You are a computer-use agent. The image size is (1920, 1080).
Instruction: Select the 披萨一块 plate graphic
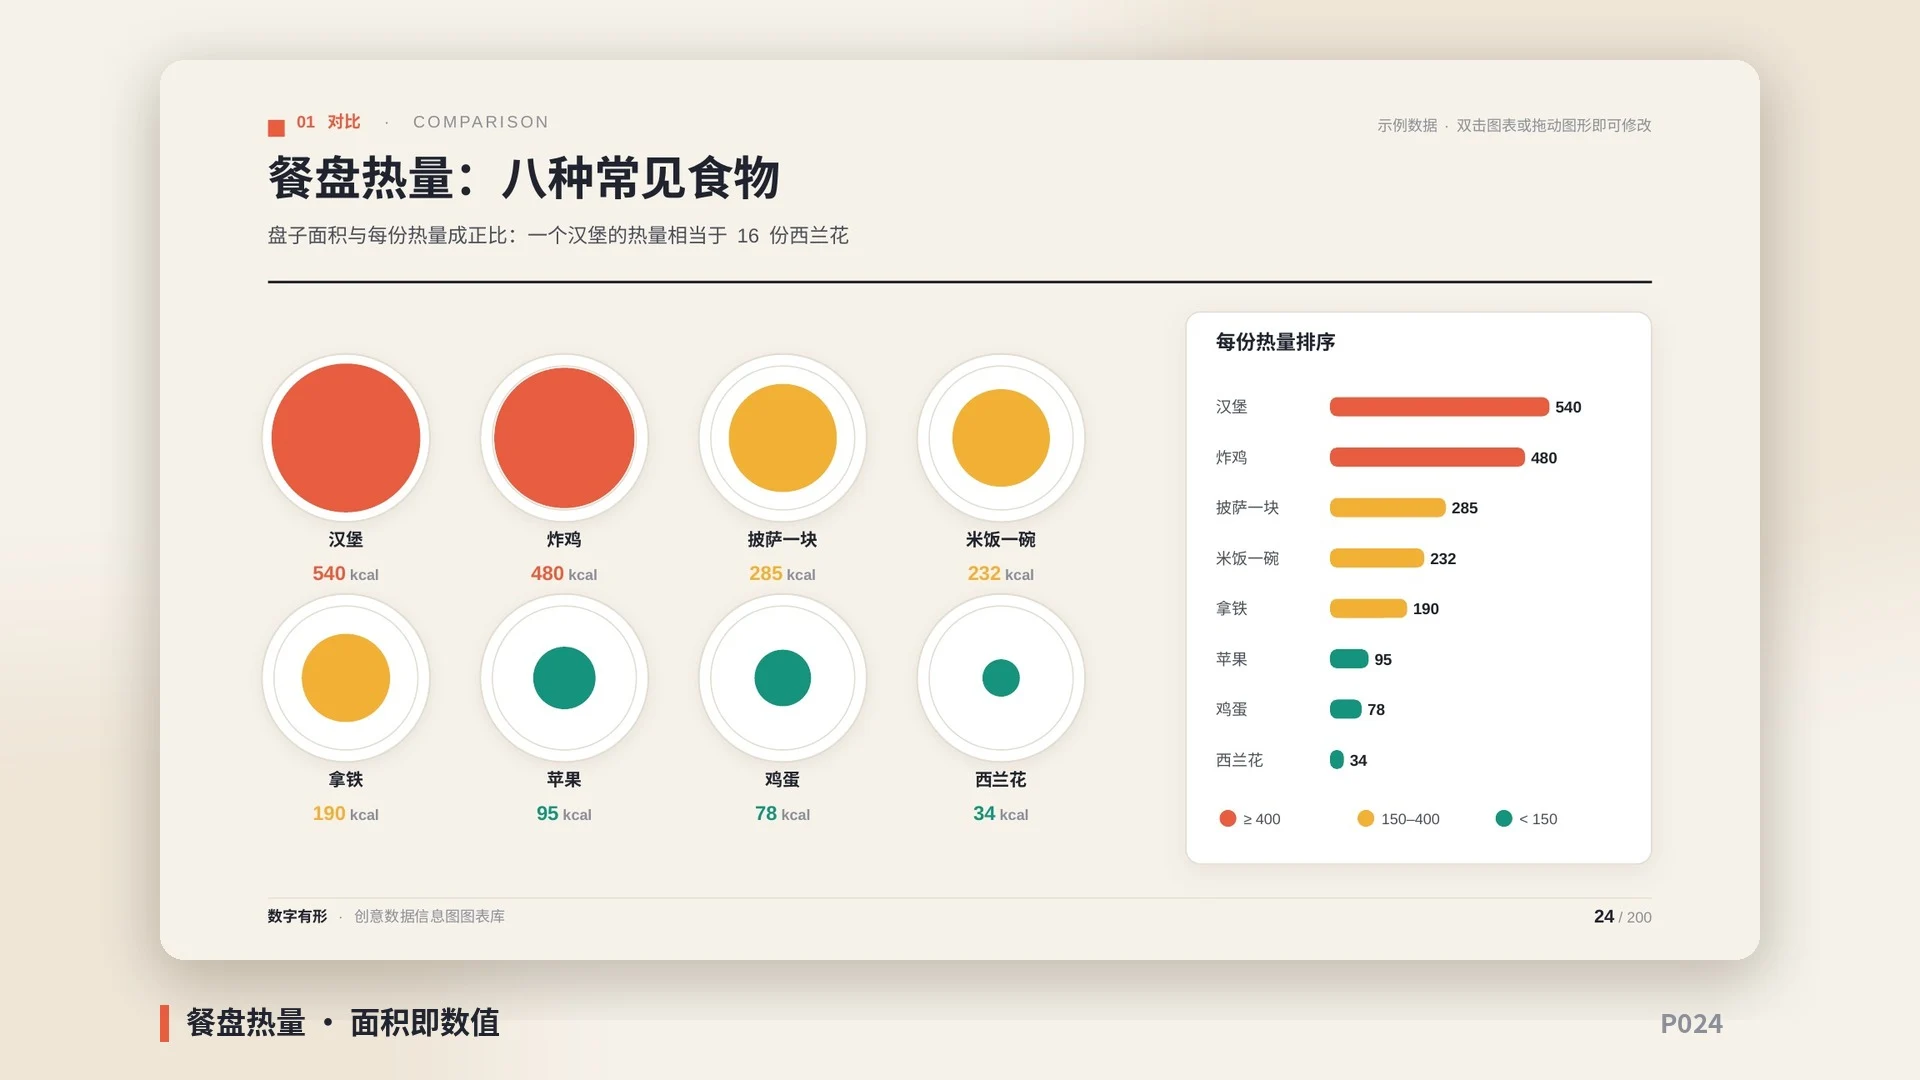[782, 438]
